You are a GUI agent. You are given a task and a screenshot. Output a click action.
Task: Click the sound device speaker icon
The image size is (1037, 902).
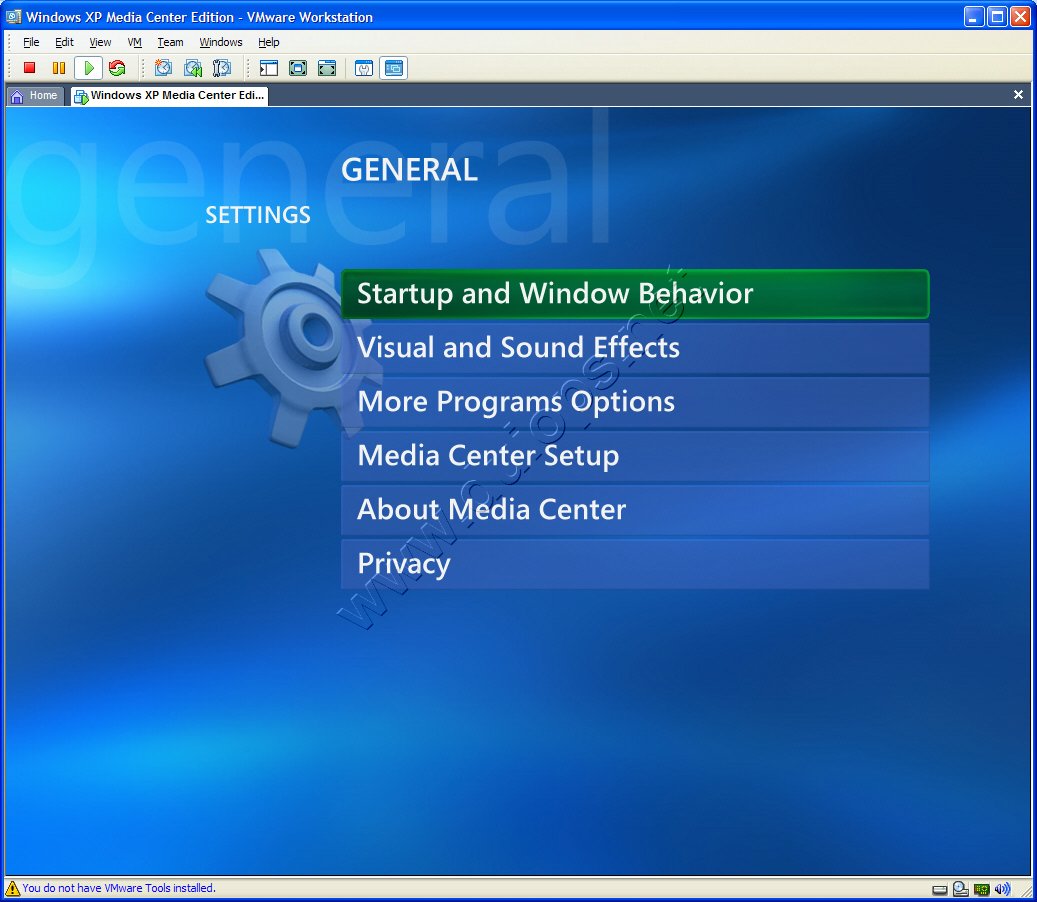pyautogui.click(x=1003, y=889)
